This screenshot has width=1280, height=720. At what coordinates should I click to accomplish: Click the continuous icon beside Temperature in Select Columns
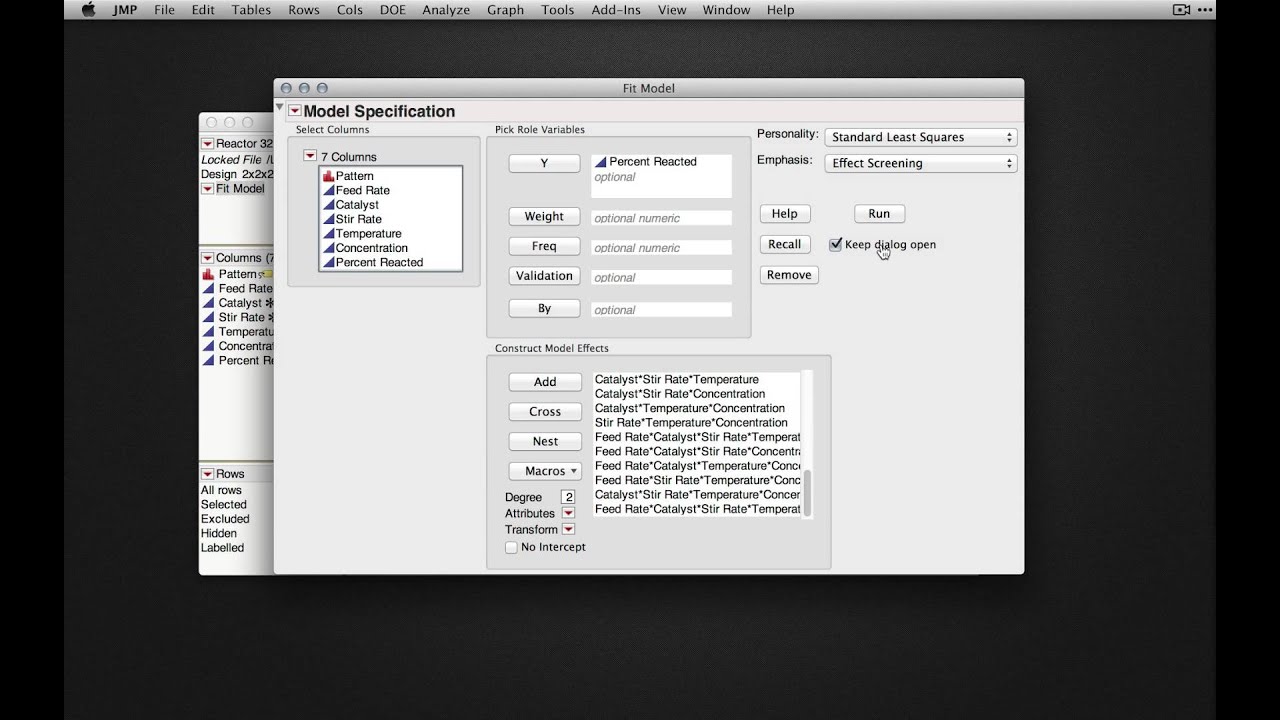tap(328, 234)
